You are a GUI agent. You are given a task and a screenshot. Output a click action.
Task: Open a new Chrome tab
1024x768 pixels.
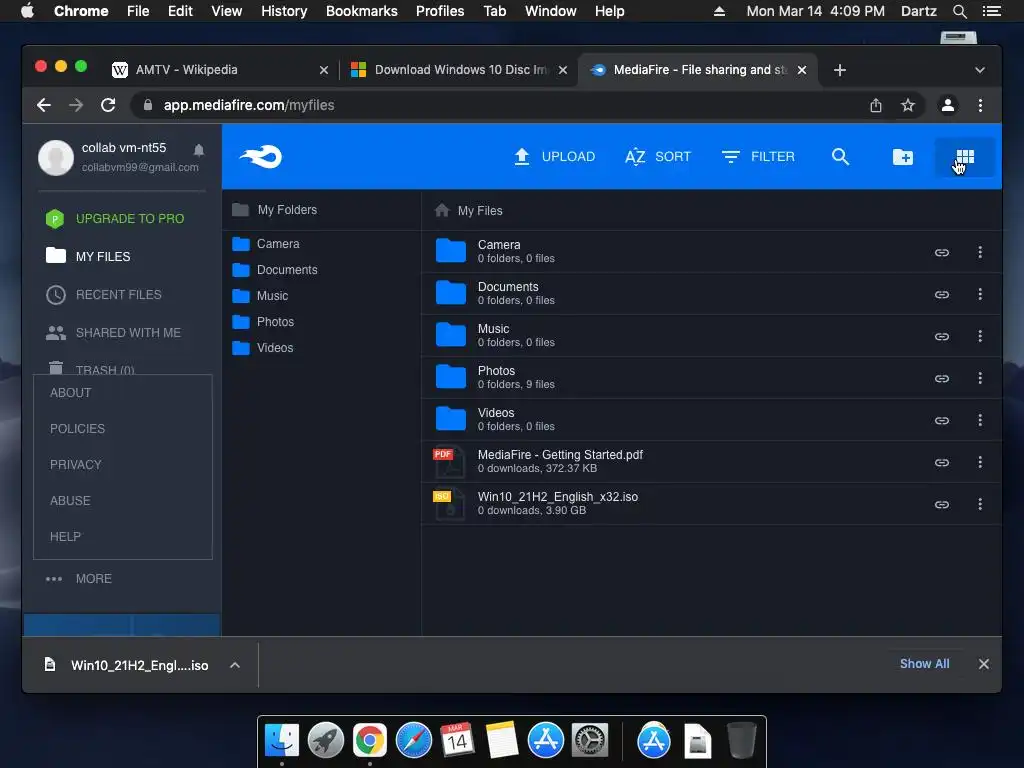tap(840, 70)
